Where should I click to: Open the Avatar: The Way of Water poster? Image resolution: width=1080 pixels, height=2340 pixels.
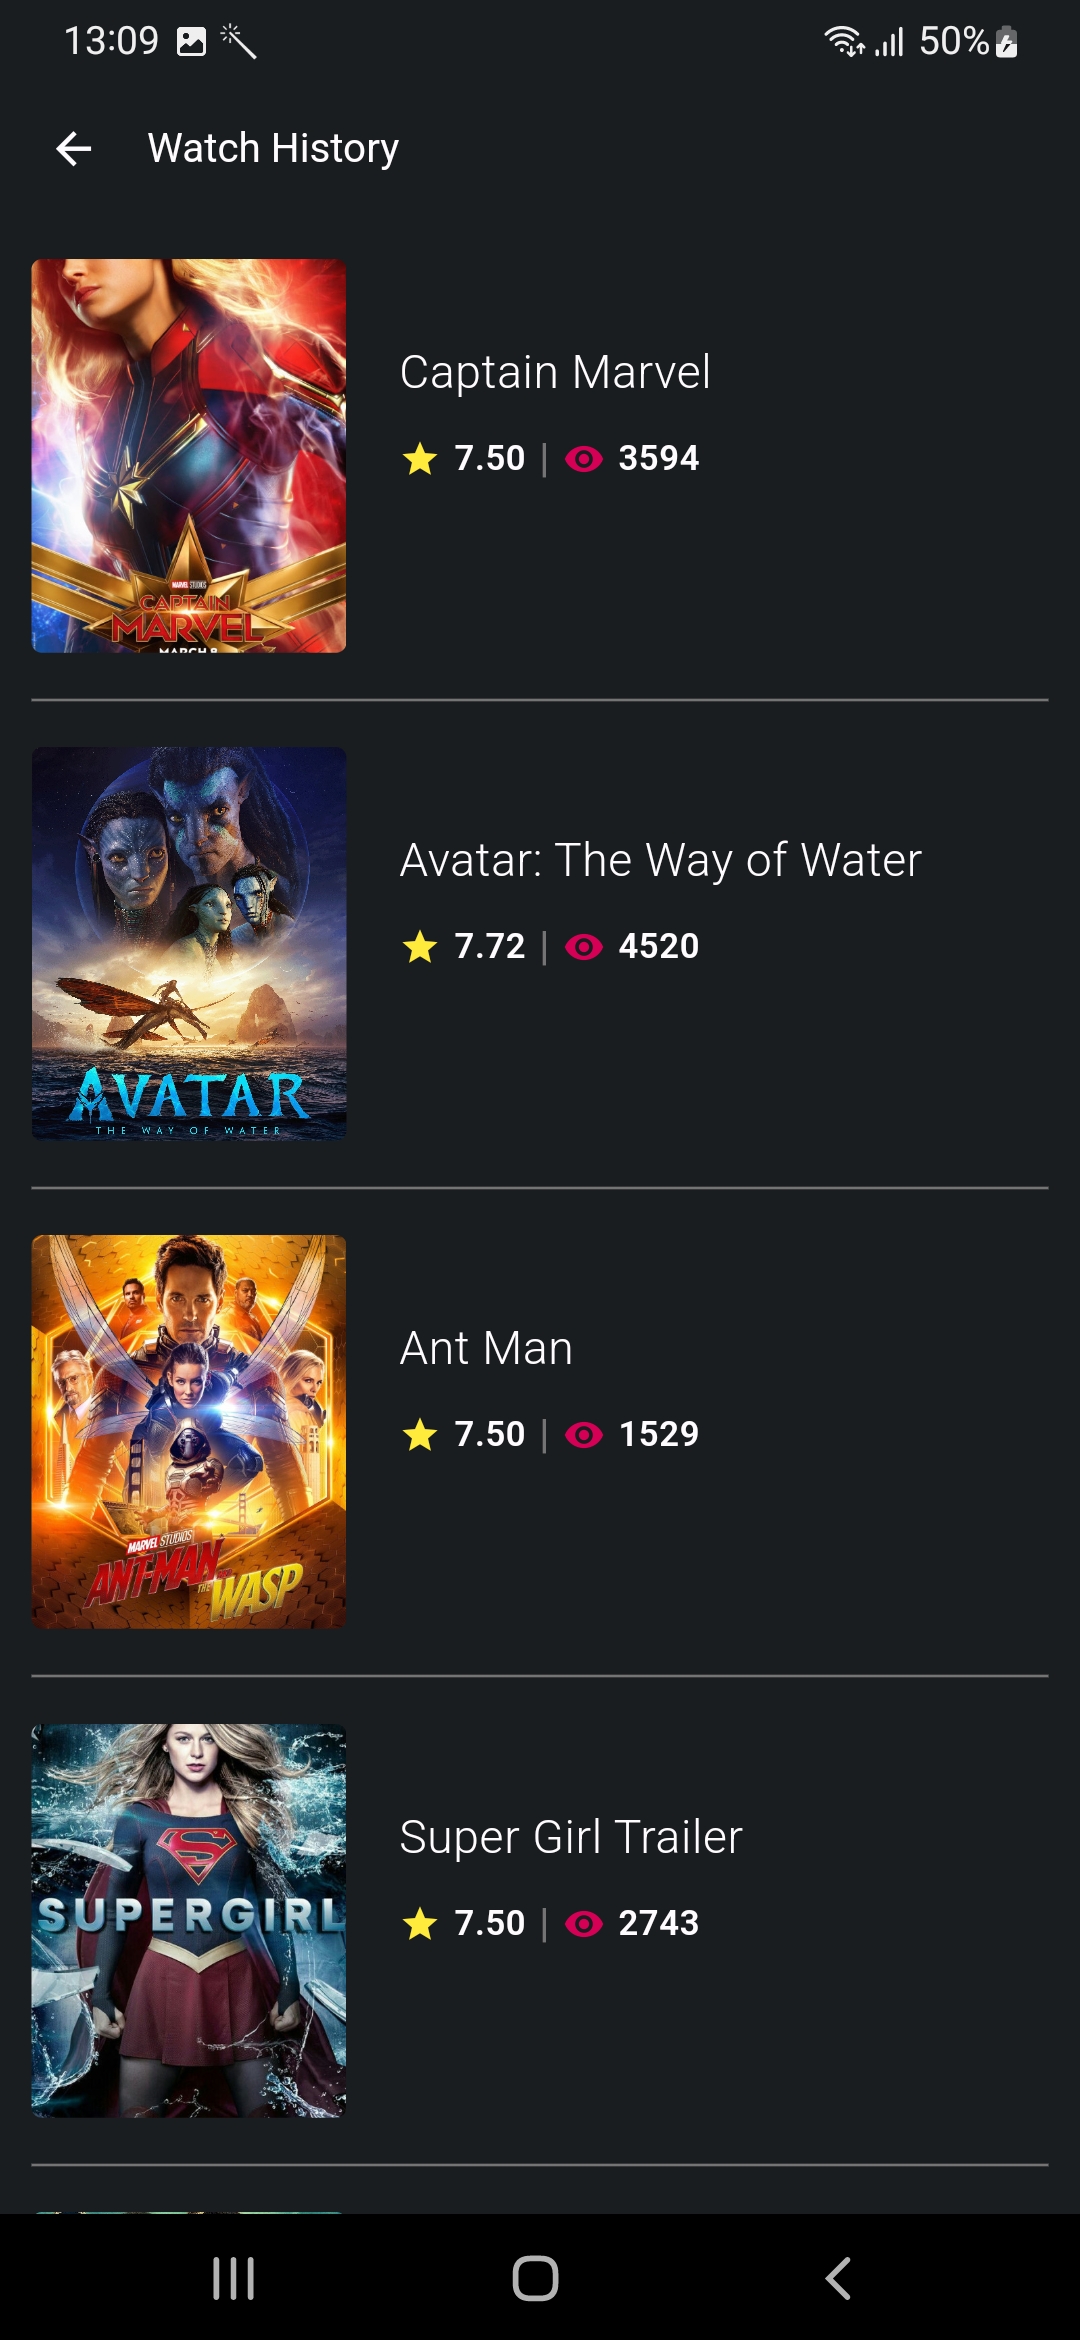click(189, 943)
